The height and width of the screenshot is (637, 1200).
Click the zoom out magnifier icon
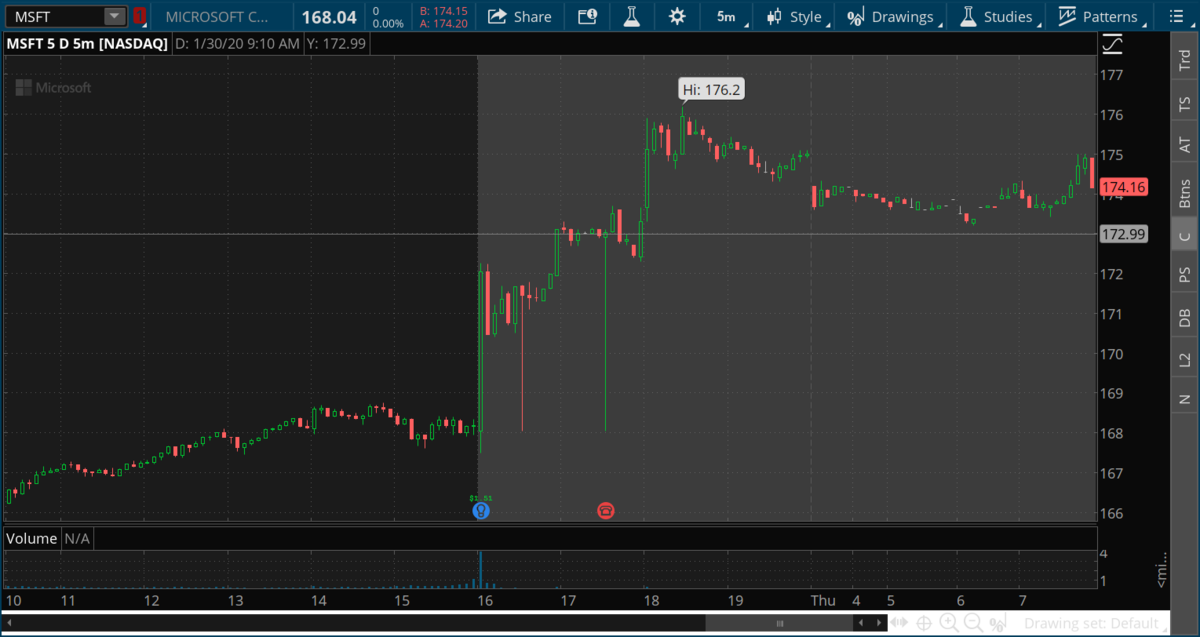click(x=972, y=623)
